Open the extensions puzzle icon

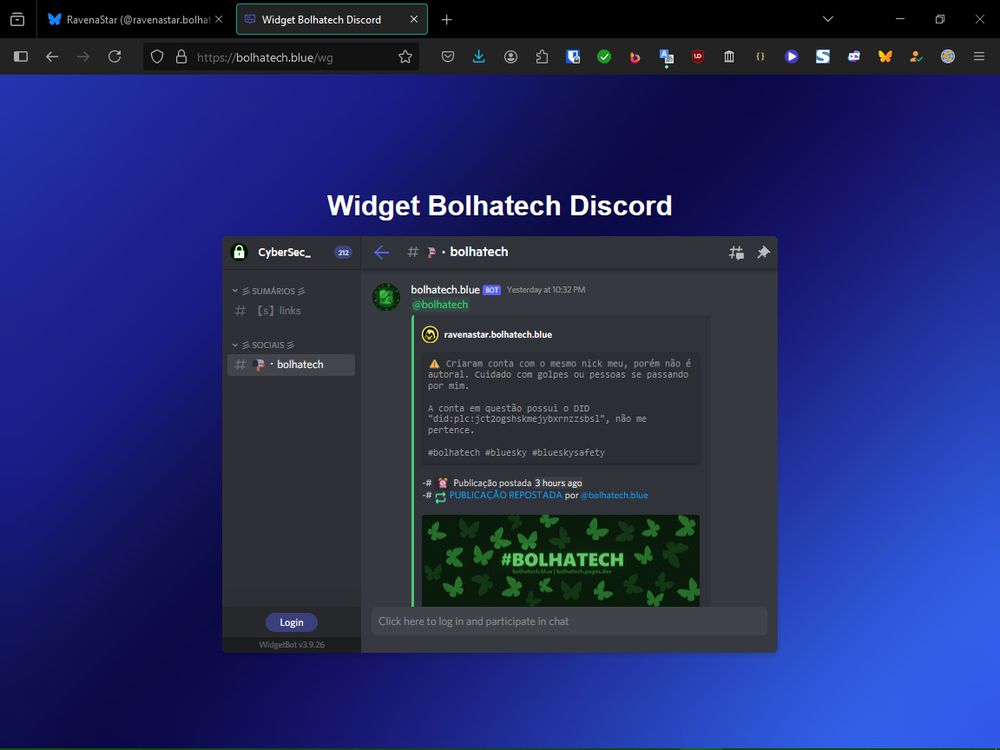(541, 57)
